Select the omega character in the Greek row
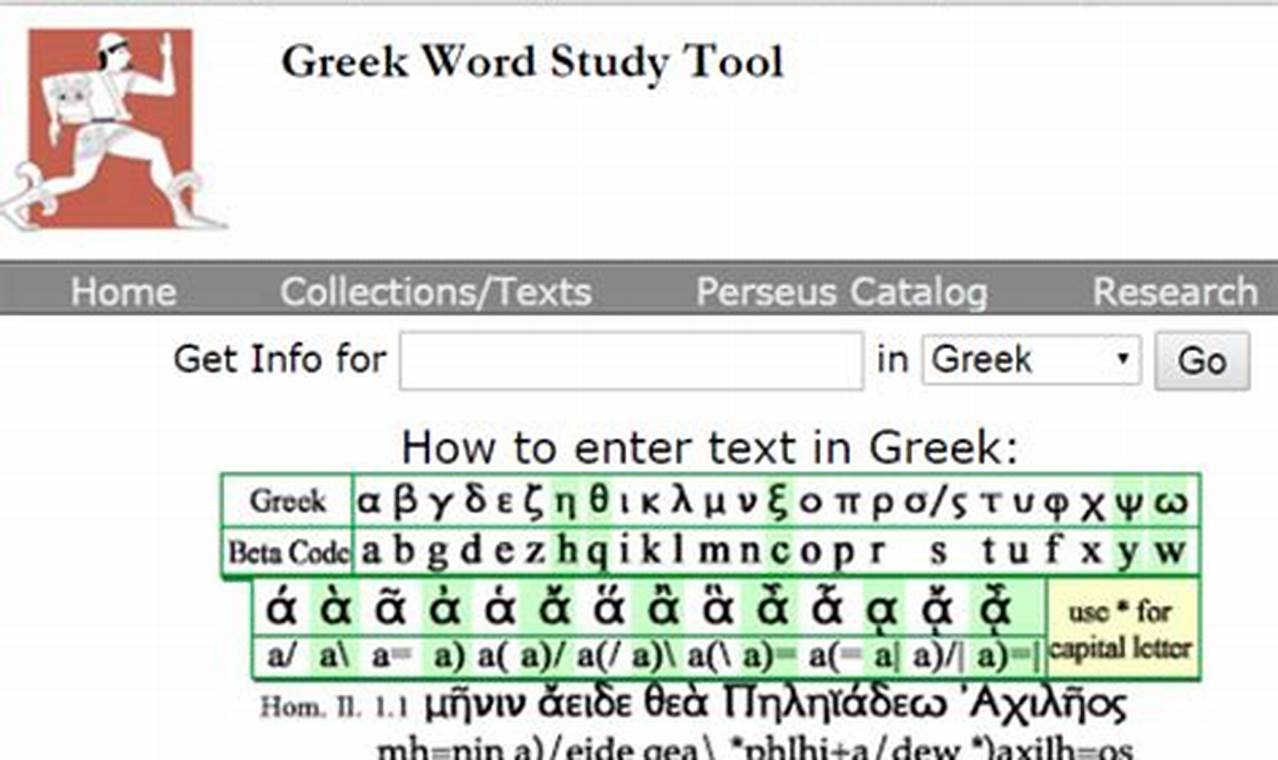1278x760 pixels. tap(1172, 503)
